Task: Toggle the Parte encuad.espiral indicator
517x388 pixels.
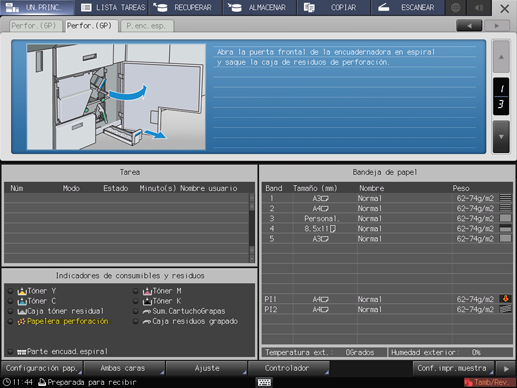Action: coord(10,352)
